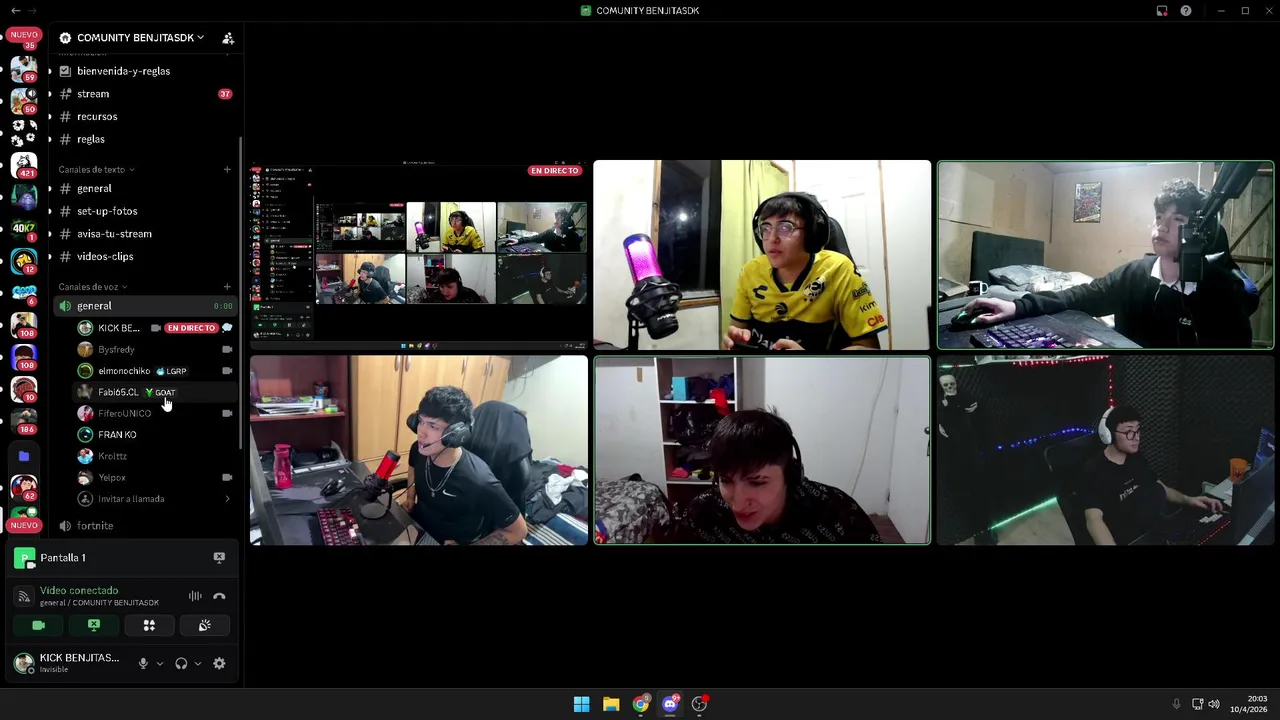Viewport: 1280px width, 720px height.
Task: Focus video tile with skeleton and LED lights
Action: (1106, 450)
